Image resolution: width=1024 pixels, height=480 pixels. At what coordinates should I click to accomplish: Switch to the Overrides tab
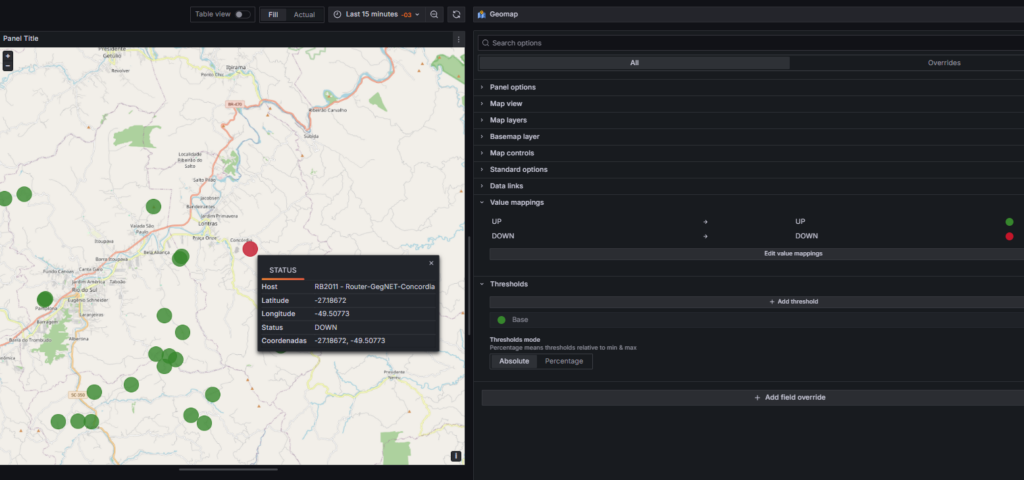coord(943,63)
